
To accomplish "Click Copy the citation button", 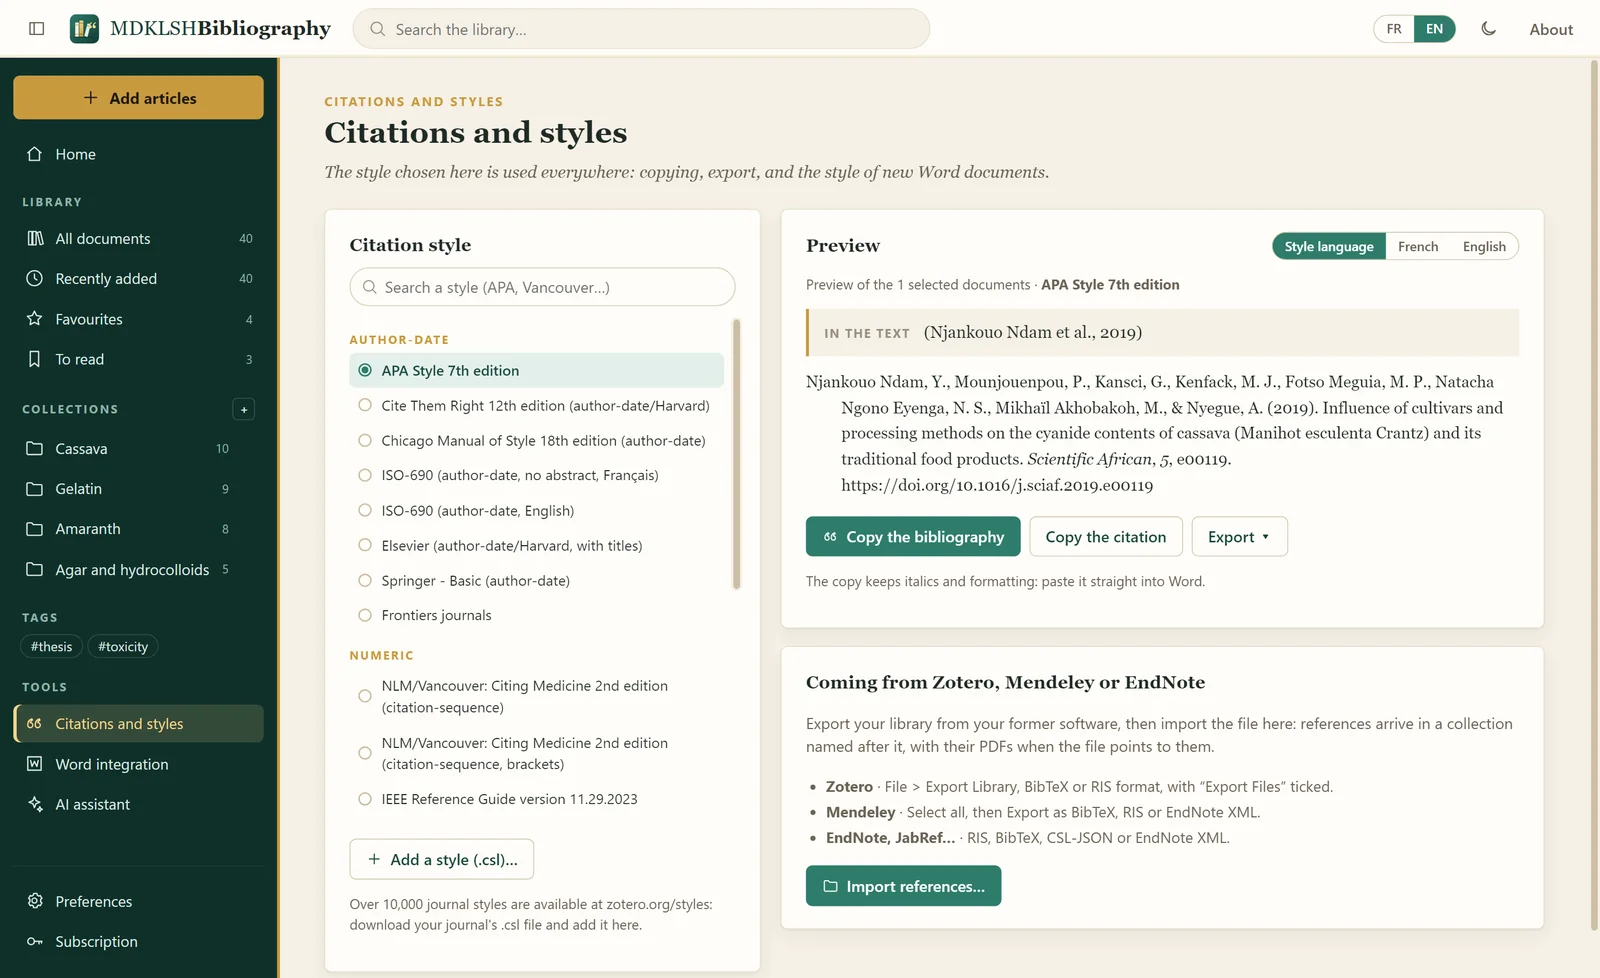I will pyautogui.click(x=1106, y=537).
